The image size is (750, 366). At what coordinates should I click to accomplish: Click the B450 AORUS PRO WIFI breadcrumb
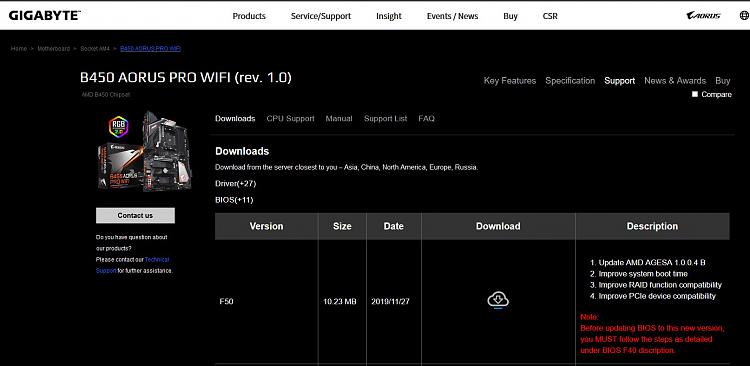coord(151,49)
